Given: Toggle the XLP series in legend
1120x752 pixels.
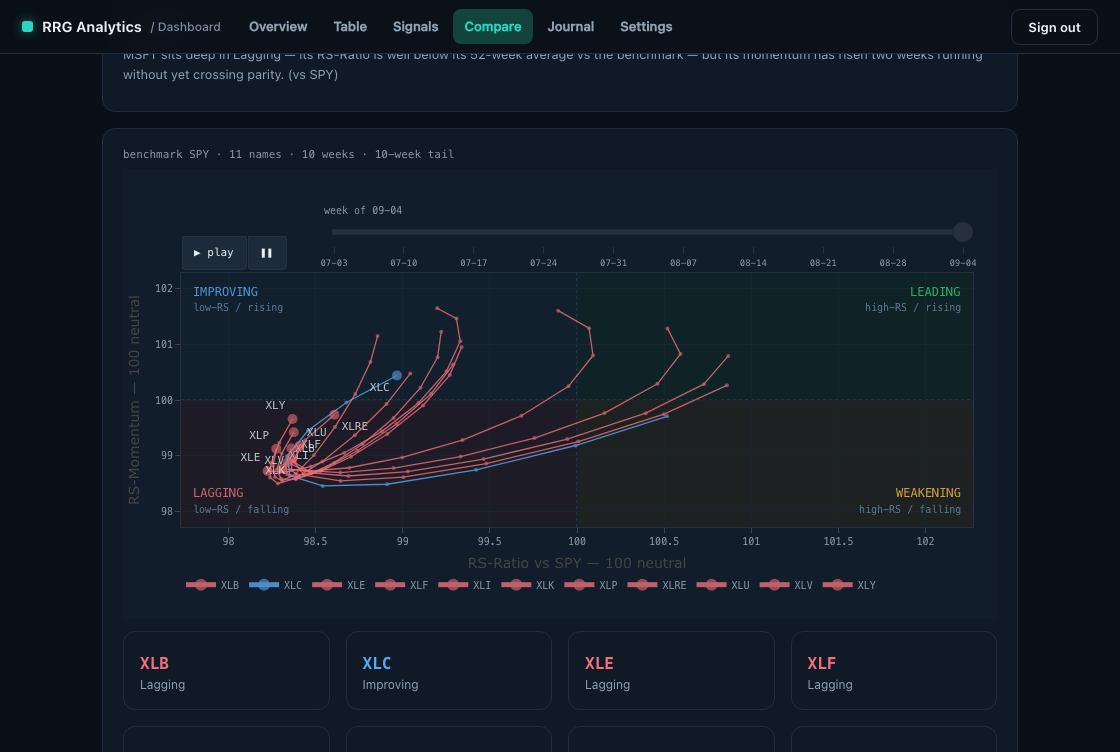Looking at the screenshot, I should [x=591, y=585].
